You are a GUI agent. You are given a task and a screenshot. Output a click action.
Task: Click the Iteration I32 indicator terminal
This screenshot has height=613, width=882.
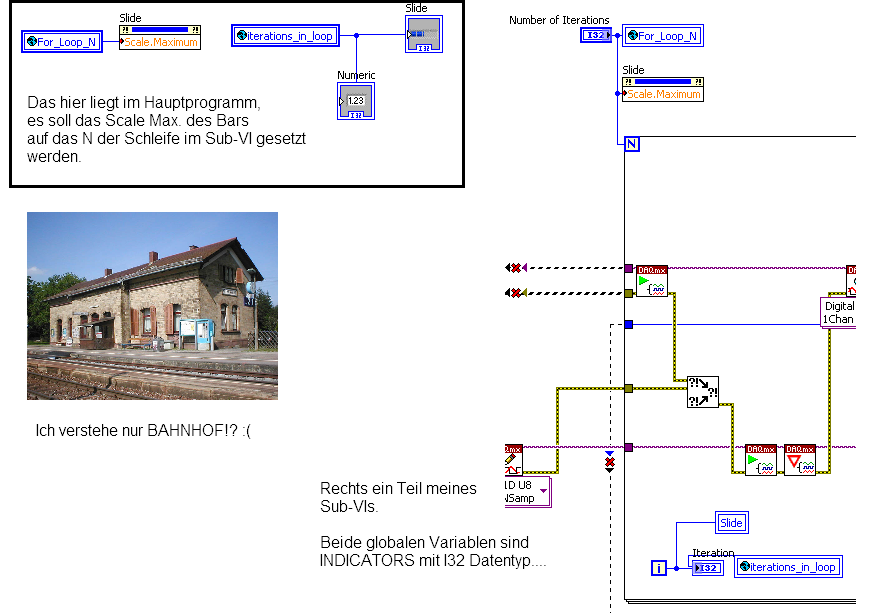(708, 568)
